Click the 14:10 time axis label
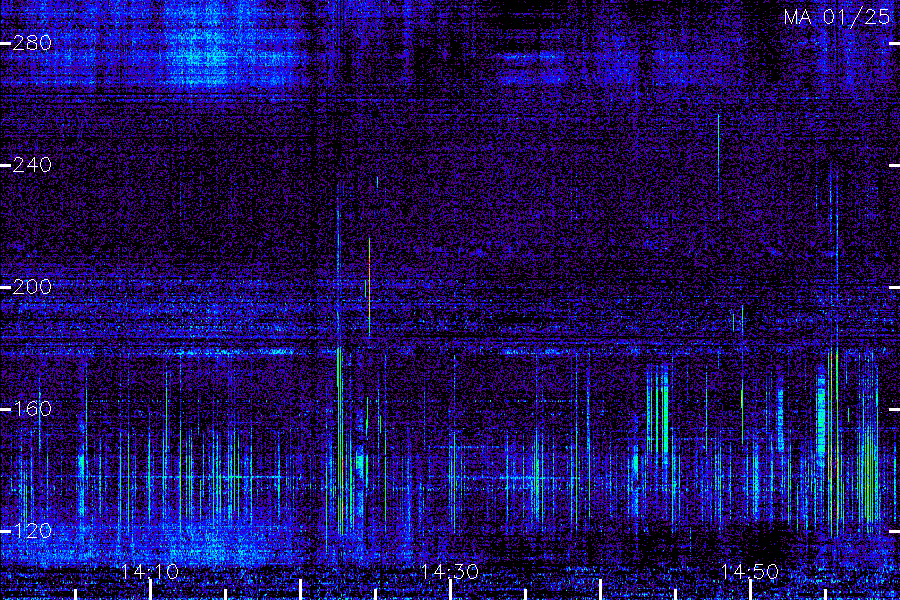The width and height of the screenshot is (900, 600). point(150,572)
